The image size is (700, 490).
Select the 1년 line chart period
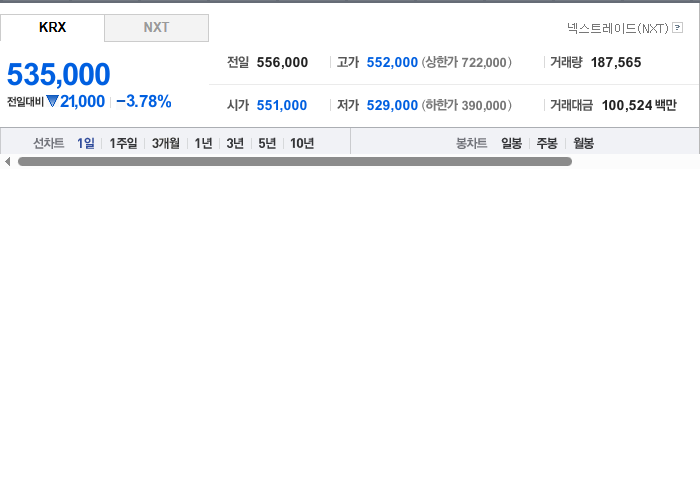click(203, 143)
